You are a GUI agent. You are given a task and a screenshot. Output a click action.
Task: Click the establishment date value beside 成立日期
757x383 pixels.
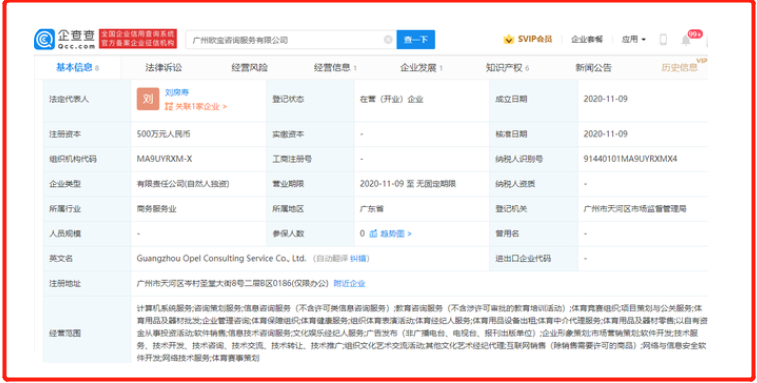605,99
